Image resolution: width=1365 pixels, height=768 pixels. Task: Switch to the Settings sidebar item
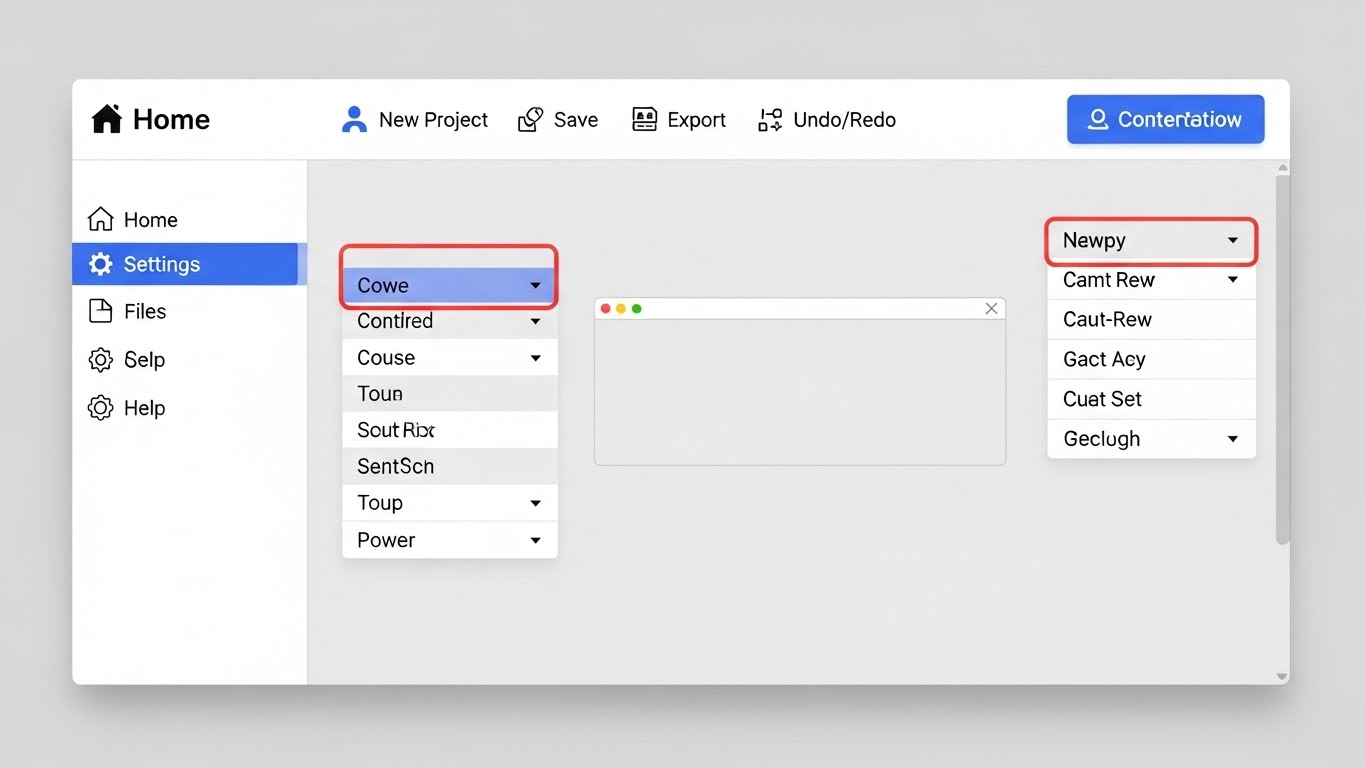[160, 264]
